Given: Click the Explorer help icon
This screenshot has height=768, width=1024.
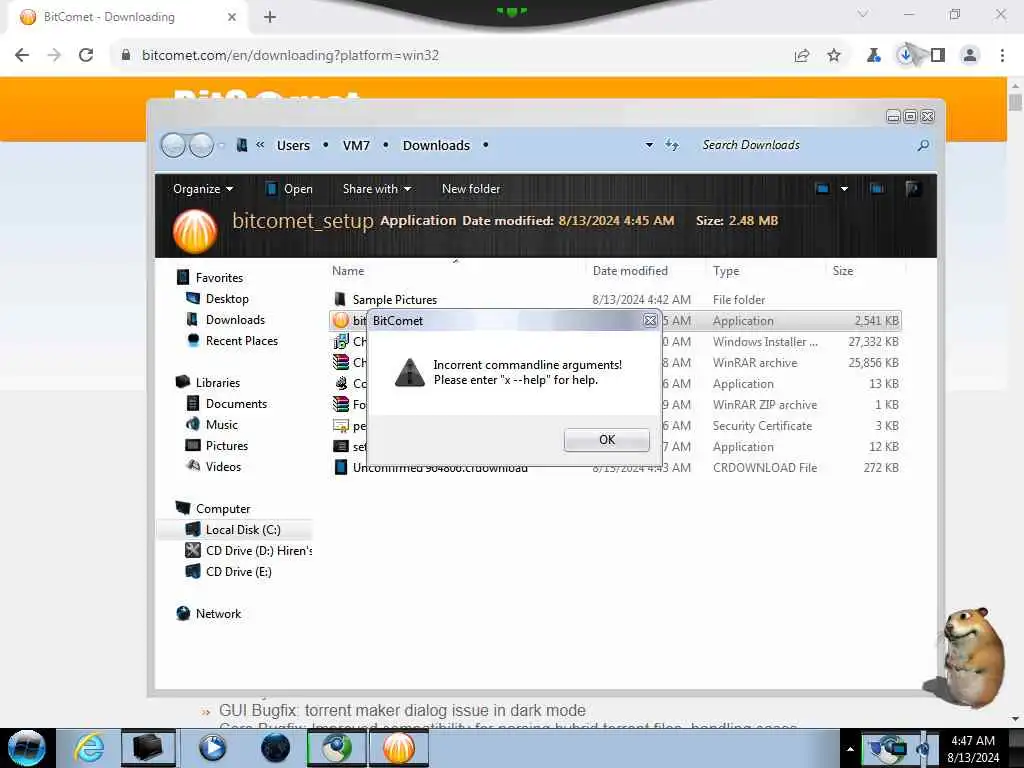Looking at the screenshot, I should (x=913, y=189).
